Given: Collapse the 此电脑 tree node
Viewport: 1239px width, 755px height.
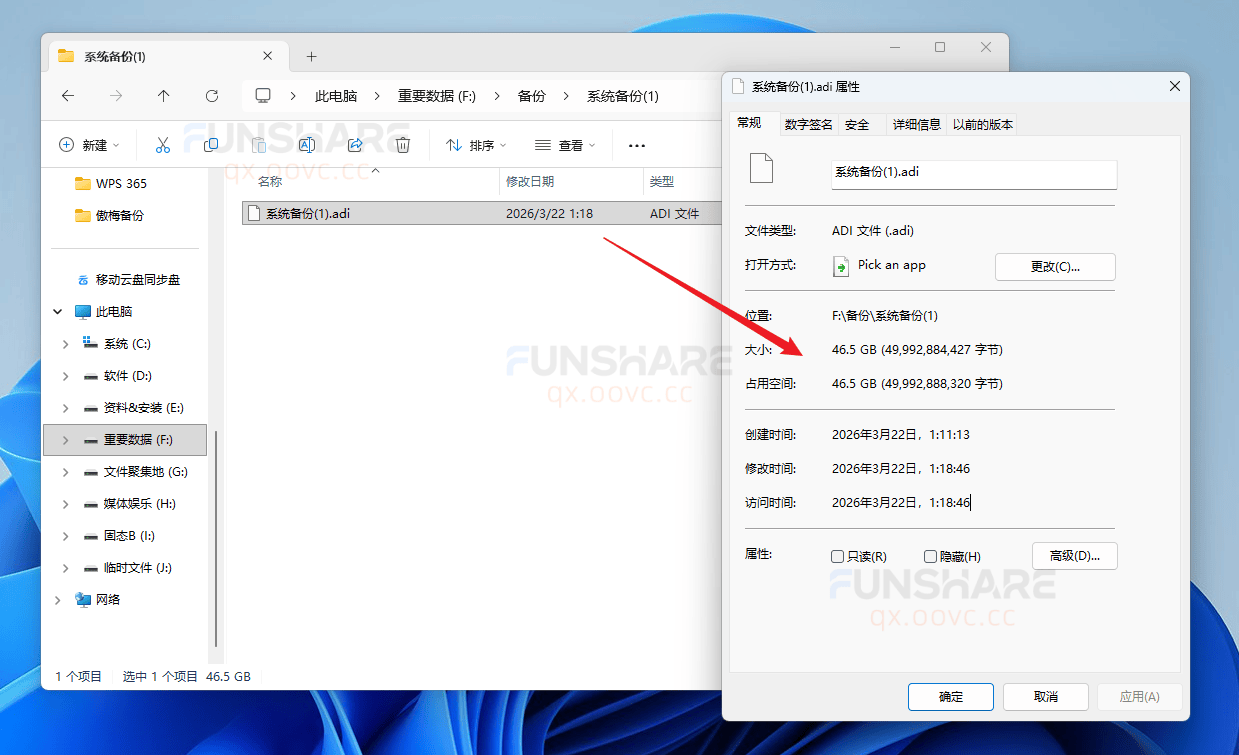Looking at the screenshot, I should [57, 311].
